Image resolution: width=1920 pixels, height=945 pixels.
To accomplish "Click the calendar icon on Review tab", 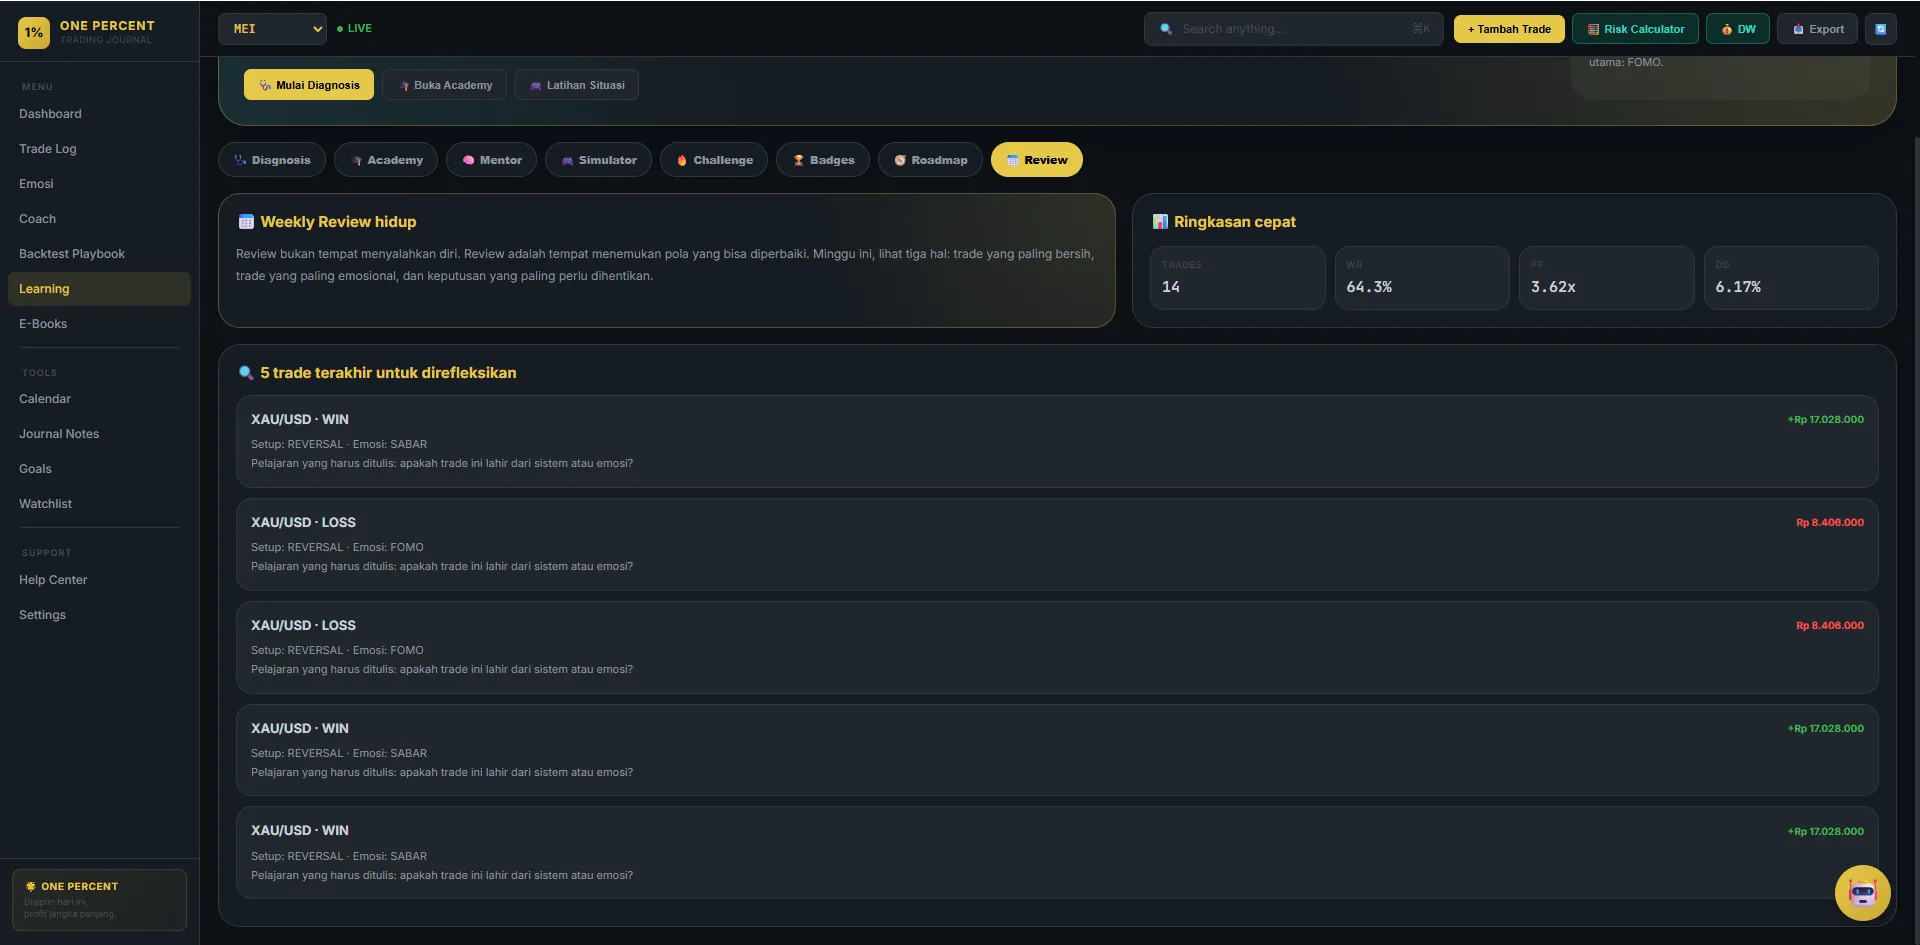I will pyautogui.click(x=1012, y=160).
